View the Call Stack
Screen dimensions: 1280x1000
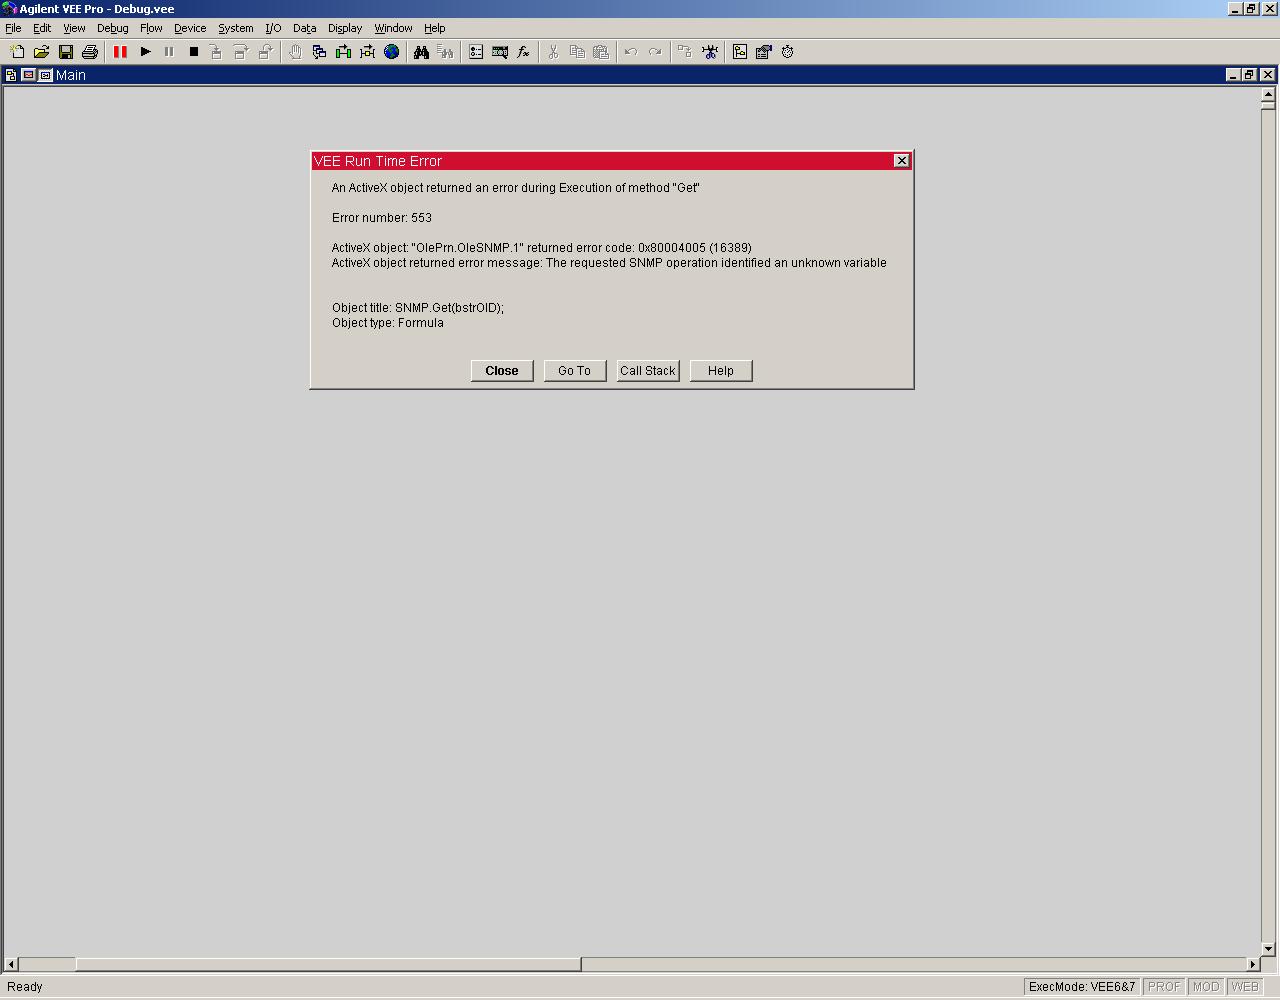coord(648,371)
